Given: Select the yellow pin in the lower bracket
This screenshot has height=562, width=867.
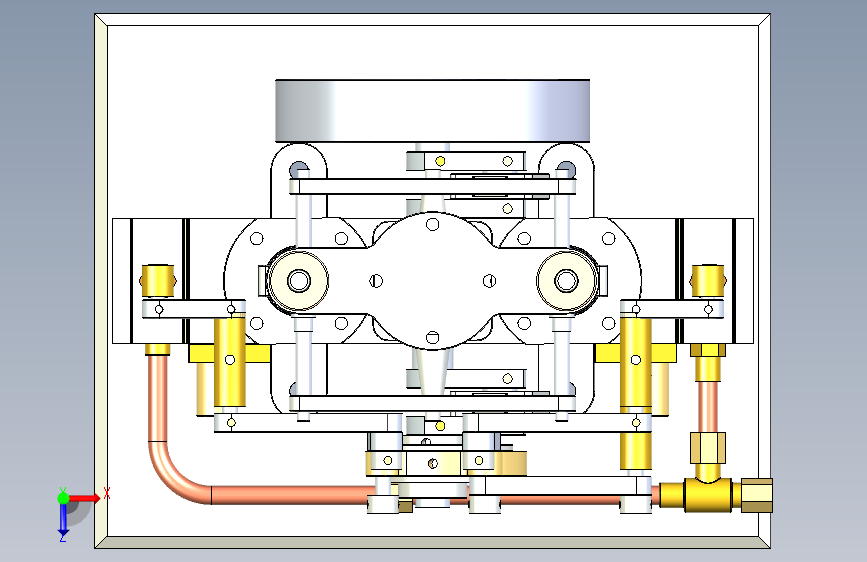Looking at the screenshot, I should [x=440, y=425].
